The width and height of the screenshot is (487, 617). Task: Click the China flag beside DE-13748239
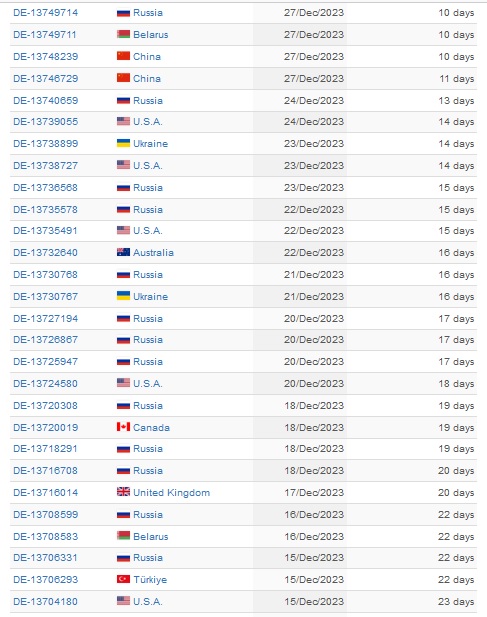click(123, 56)
